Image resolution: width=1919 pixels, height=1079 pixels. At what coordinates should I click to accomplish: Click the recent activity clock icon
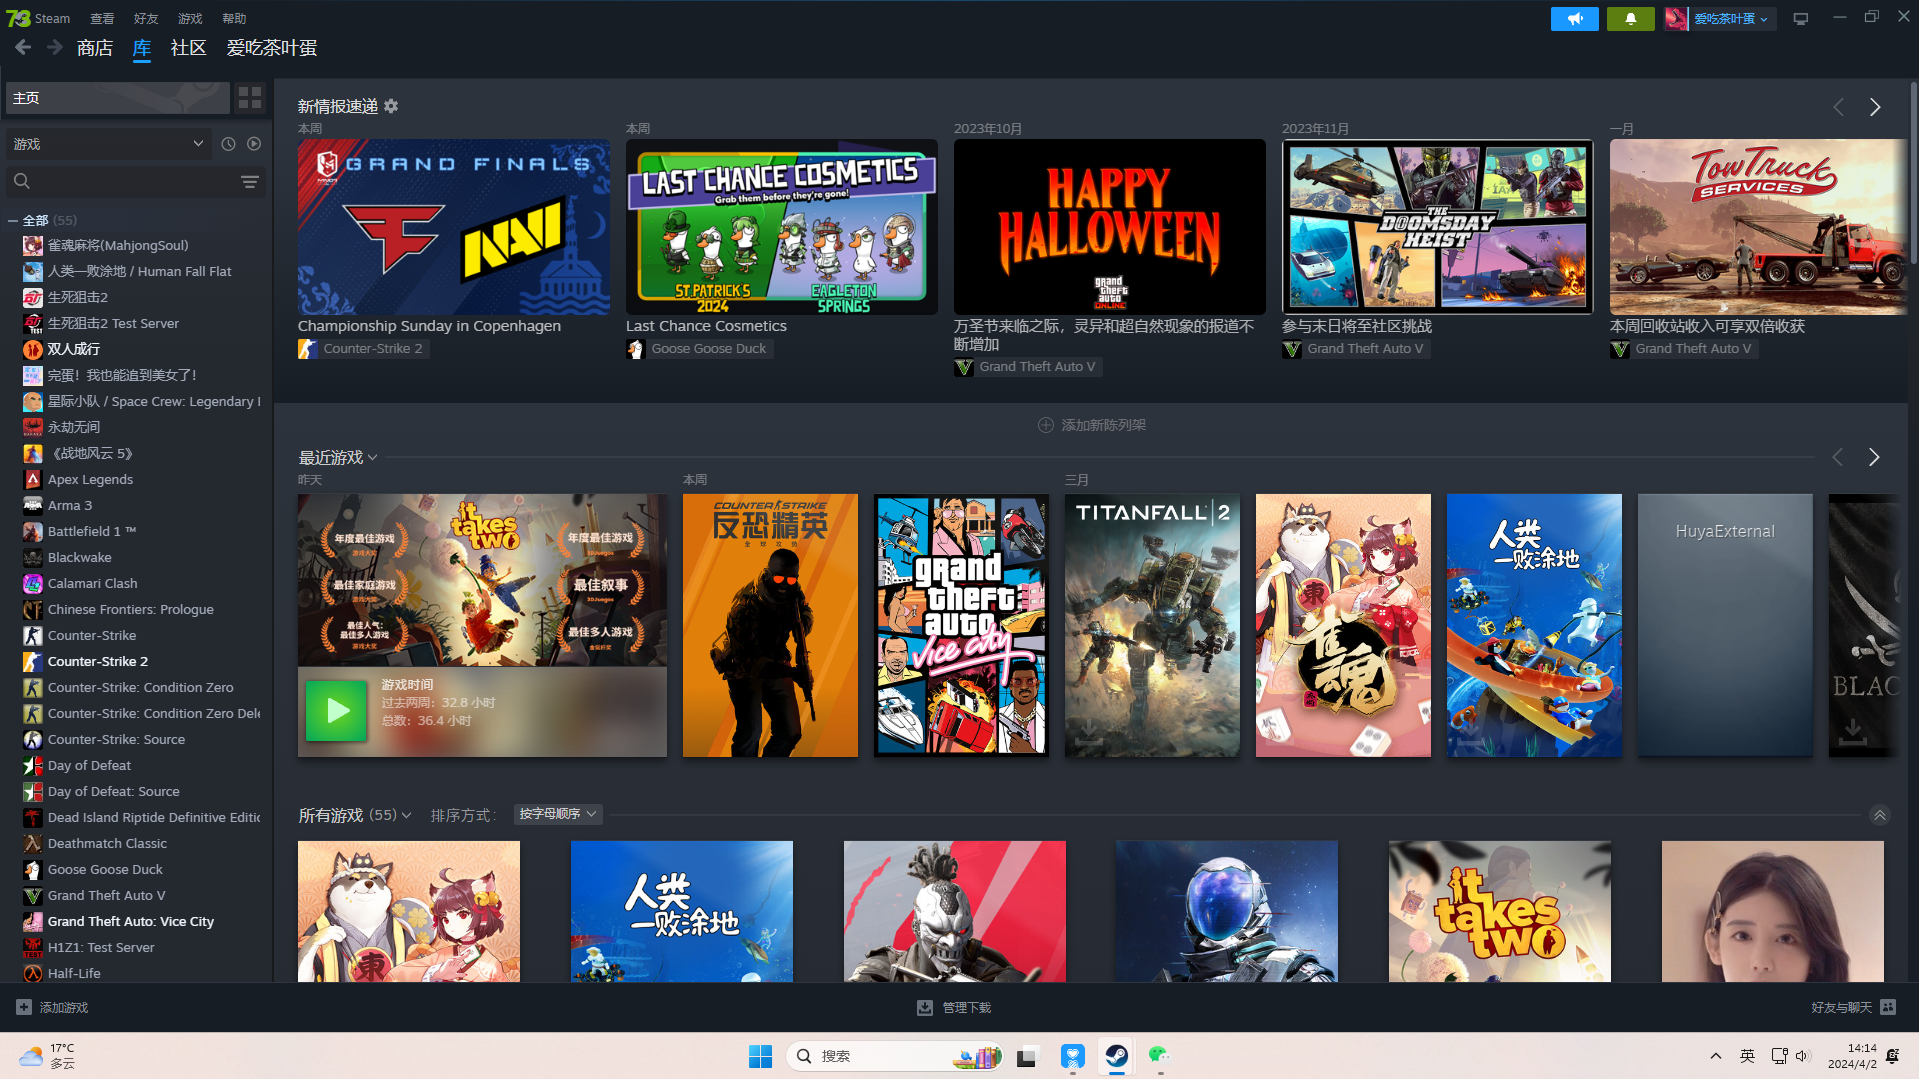click(x=228, y=144)
